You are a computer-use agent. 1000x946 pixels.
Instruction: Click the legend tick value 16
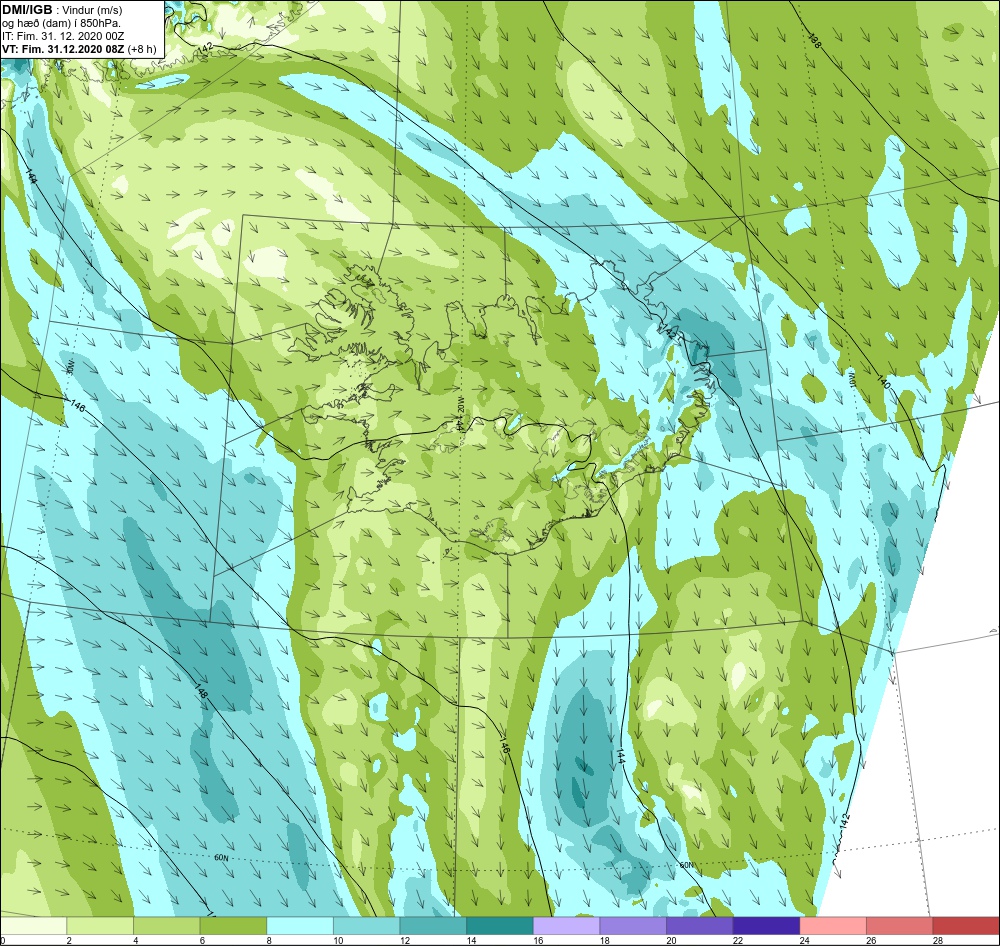point(538,940)
